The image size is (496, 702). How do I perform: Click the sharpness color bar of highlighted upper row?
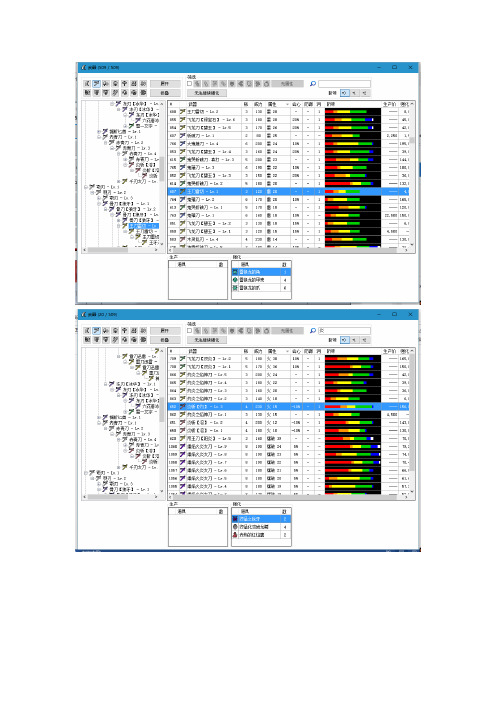[353, 192]
